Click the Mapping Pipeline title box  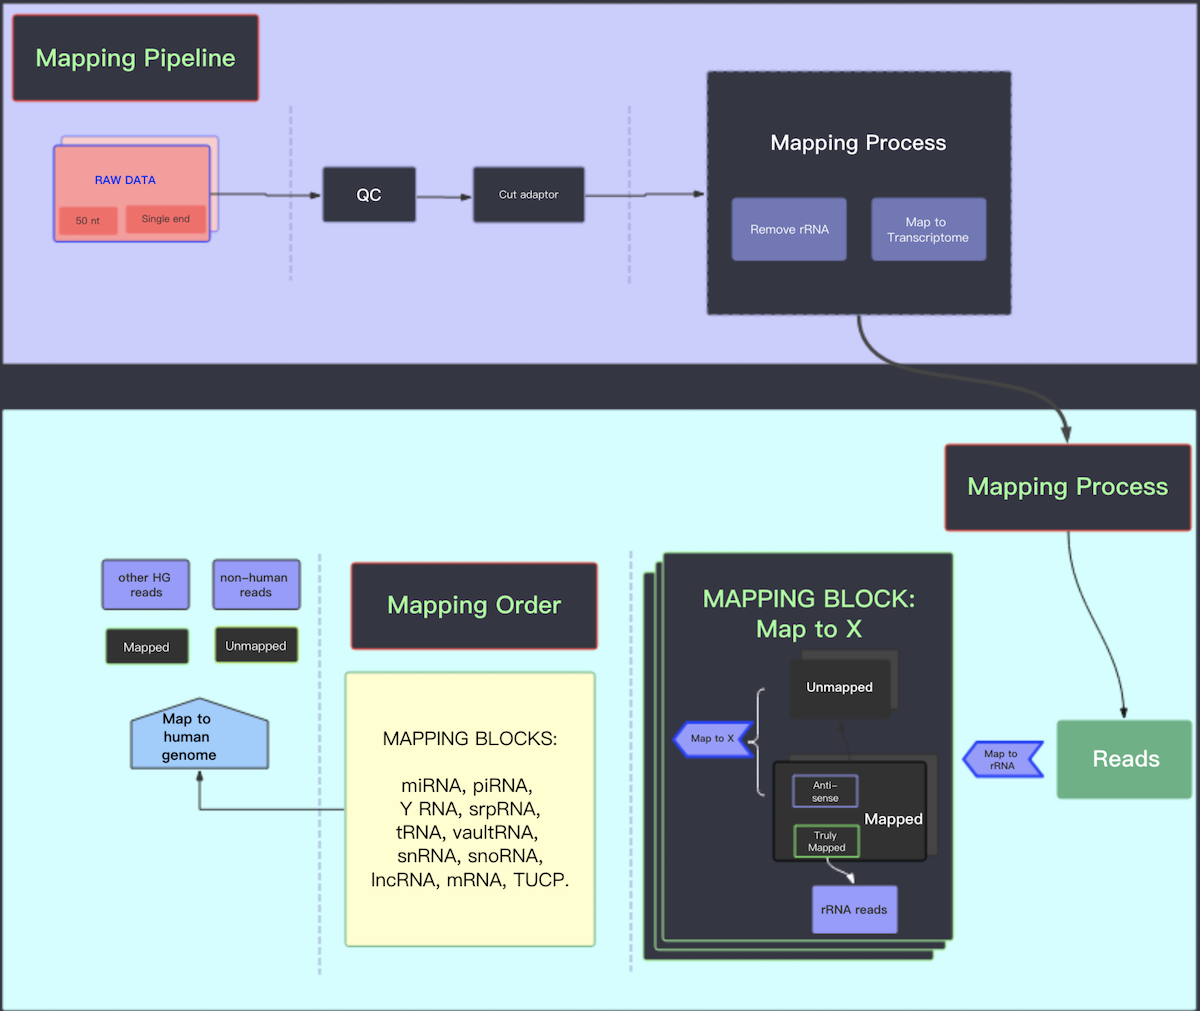point(135,58)
